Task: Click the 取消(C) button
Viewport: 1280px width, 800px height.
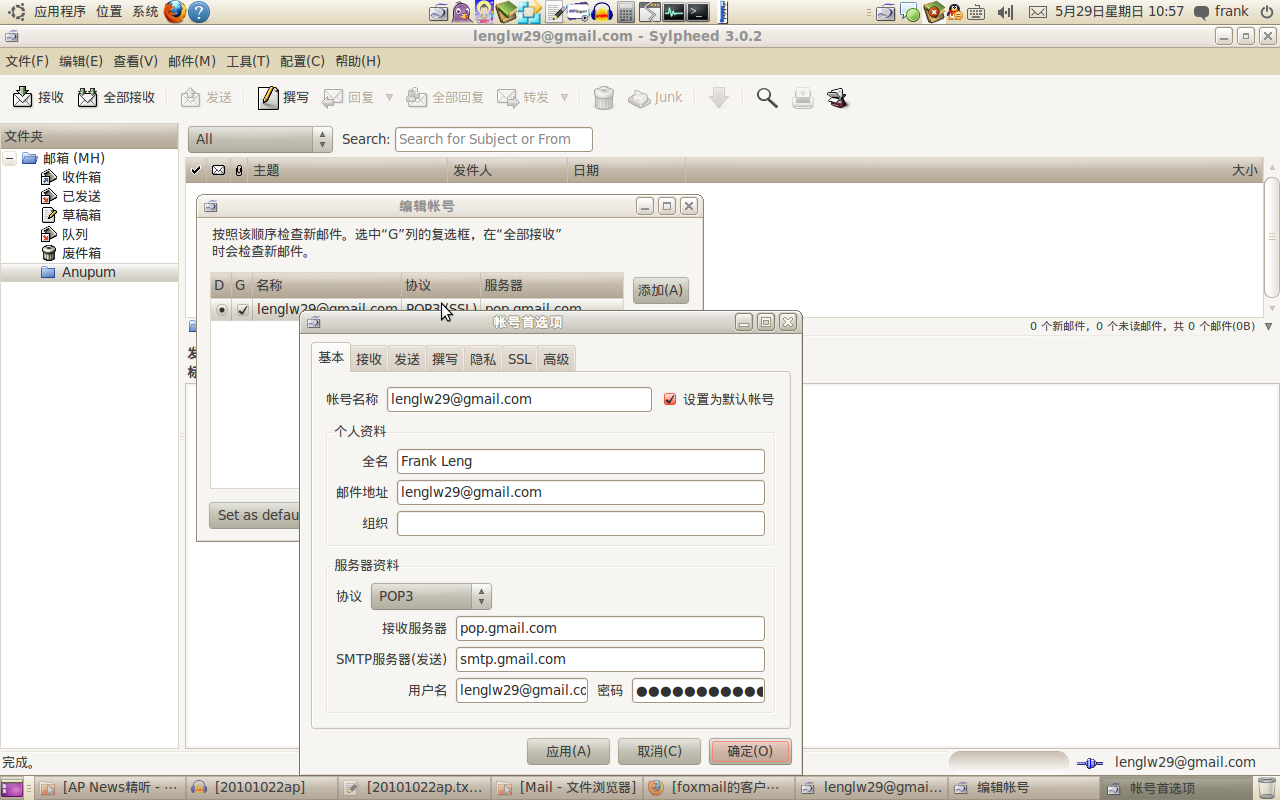Action: click(659, 751)
